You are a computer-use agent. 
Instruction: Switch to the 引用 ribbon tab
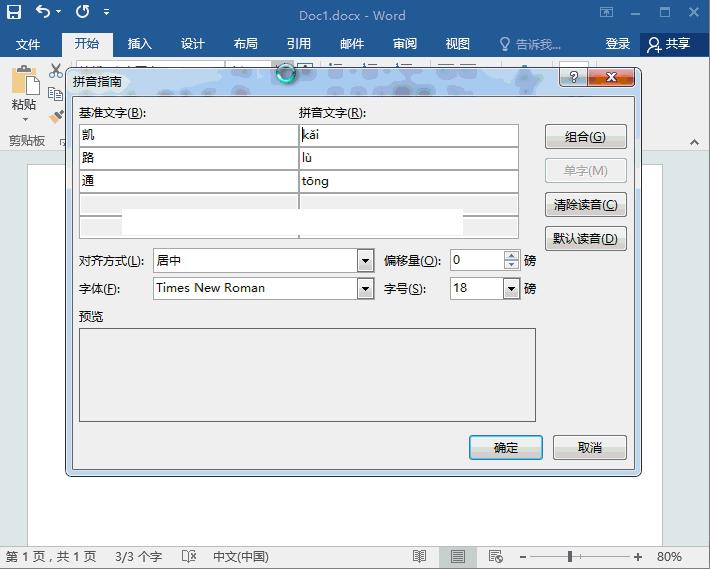298,44
